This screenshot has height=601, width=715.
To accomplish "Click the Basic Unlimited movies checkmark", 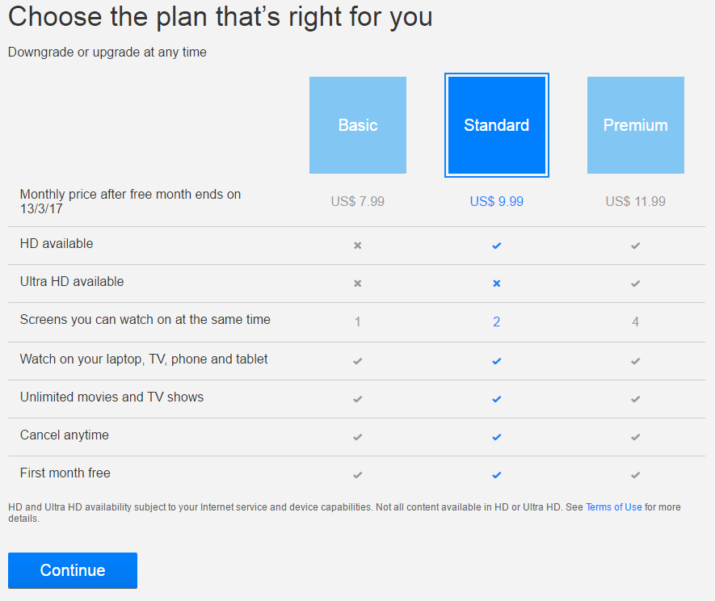I will tap(358, 399).
